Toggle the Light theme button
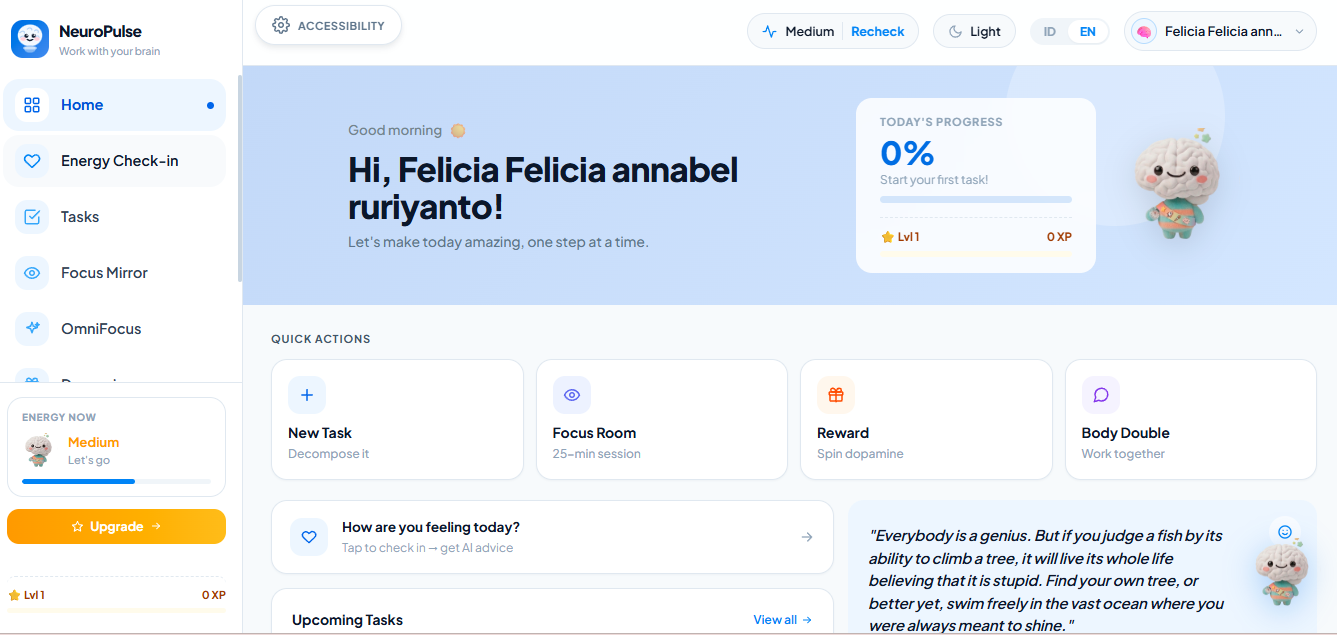This screenshot has width=1337, height=635. 974,31
